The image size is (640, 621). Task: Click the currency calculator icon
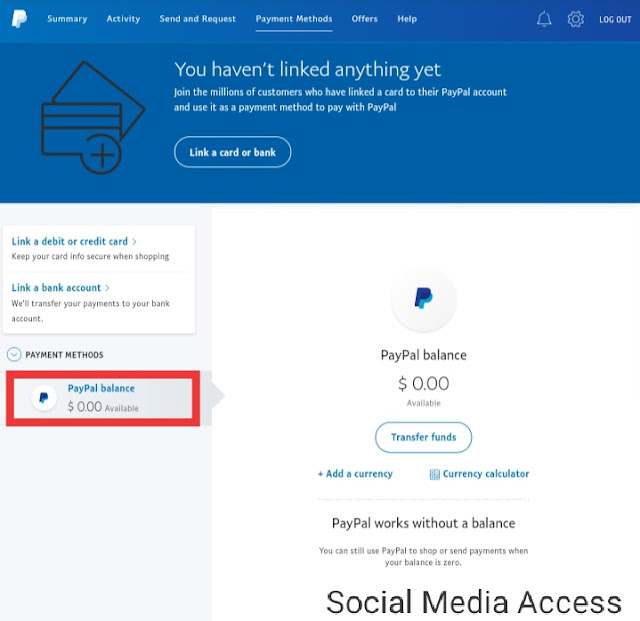point(435,474)
